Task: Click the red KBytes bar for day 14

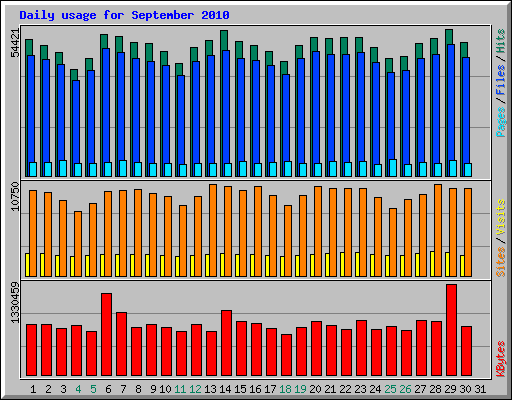Action: click(x=227, y=343)
